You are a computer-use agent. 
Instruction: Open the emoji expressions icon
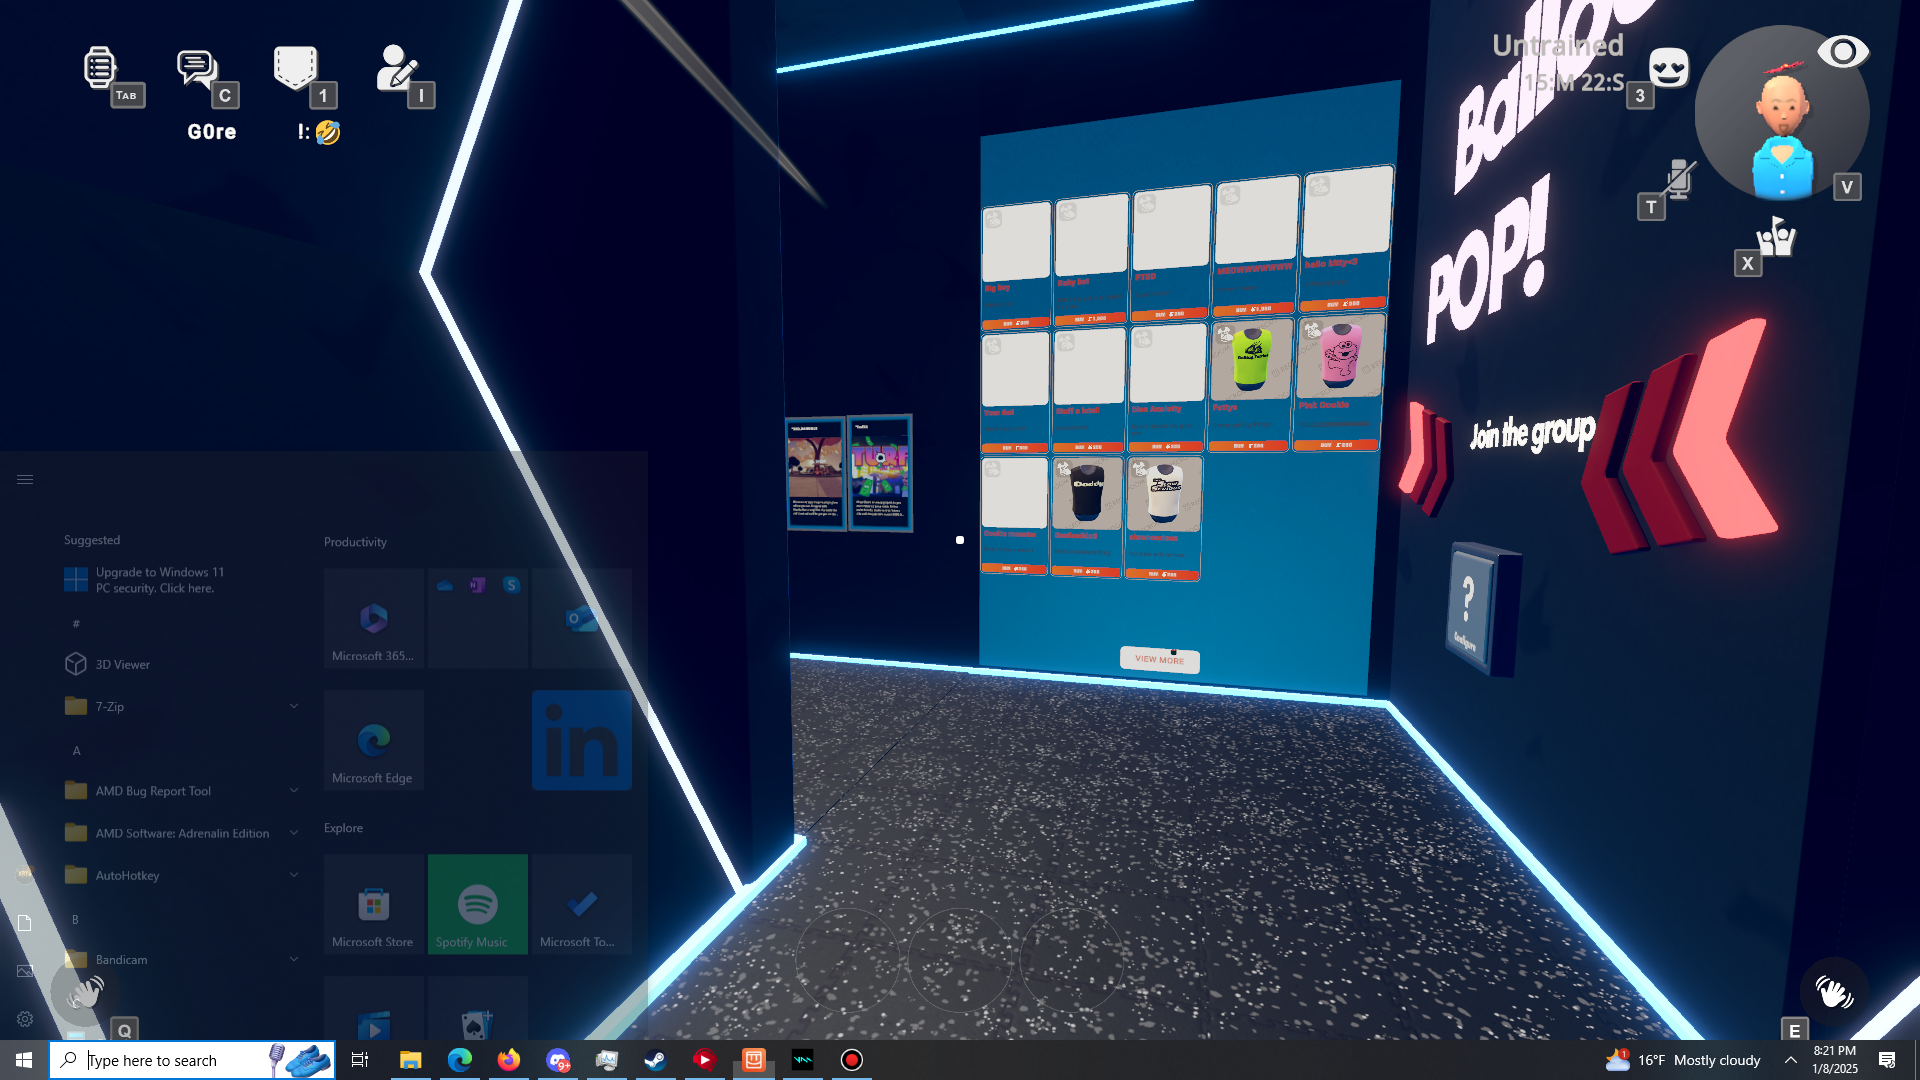point(1668,68)
